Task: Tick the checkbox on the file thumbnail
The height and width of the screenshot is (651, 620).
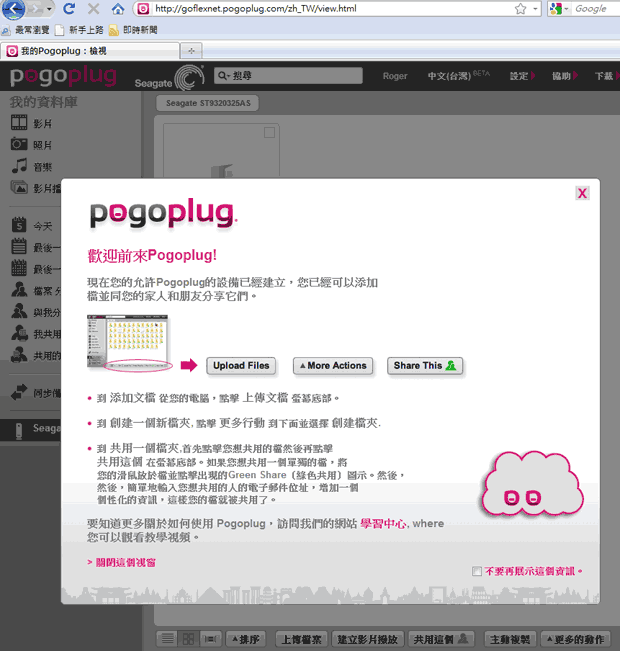Action: (269, 133)
